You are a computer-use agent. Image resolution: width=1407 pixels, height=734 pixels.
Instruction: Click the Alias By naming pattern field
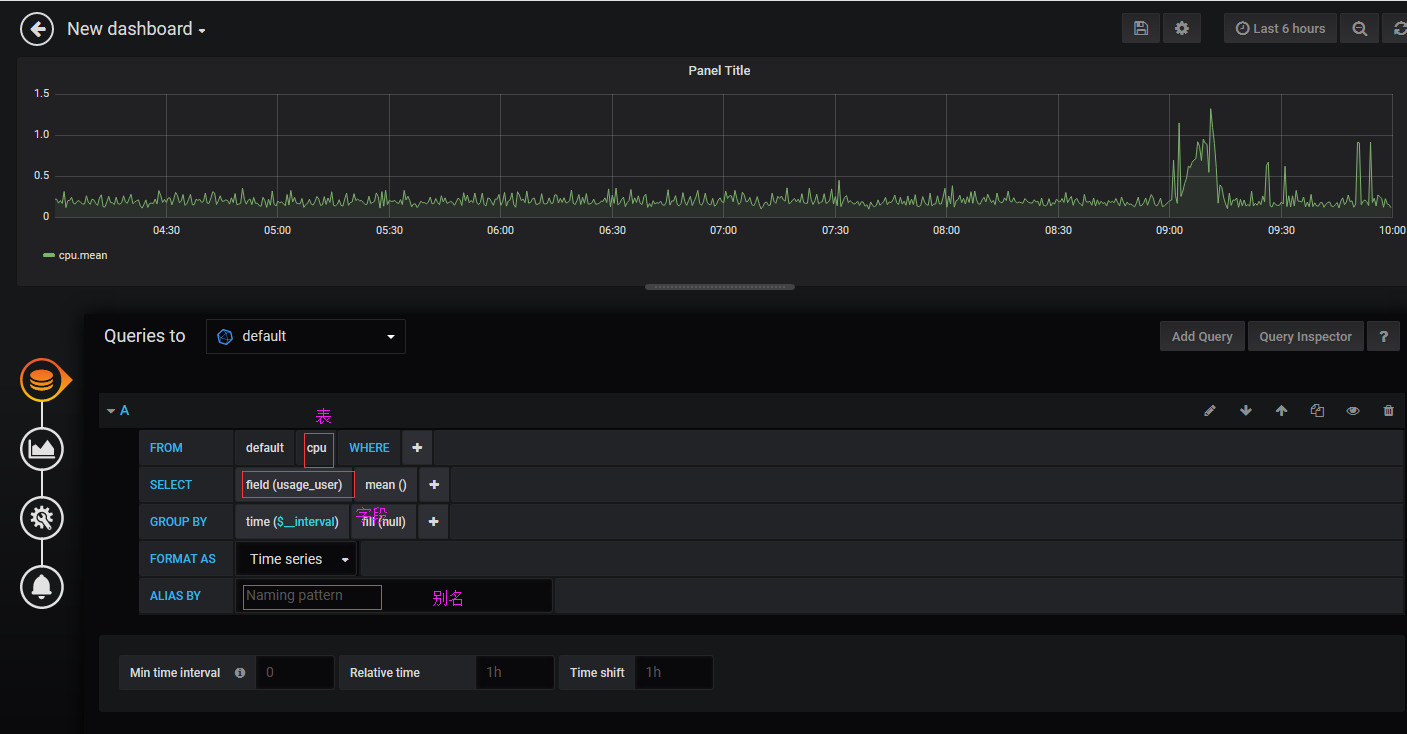click(311, 596)
